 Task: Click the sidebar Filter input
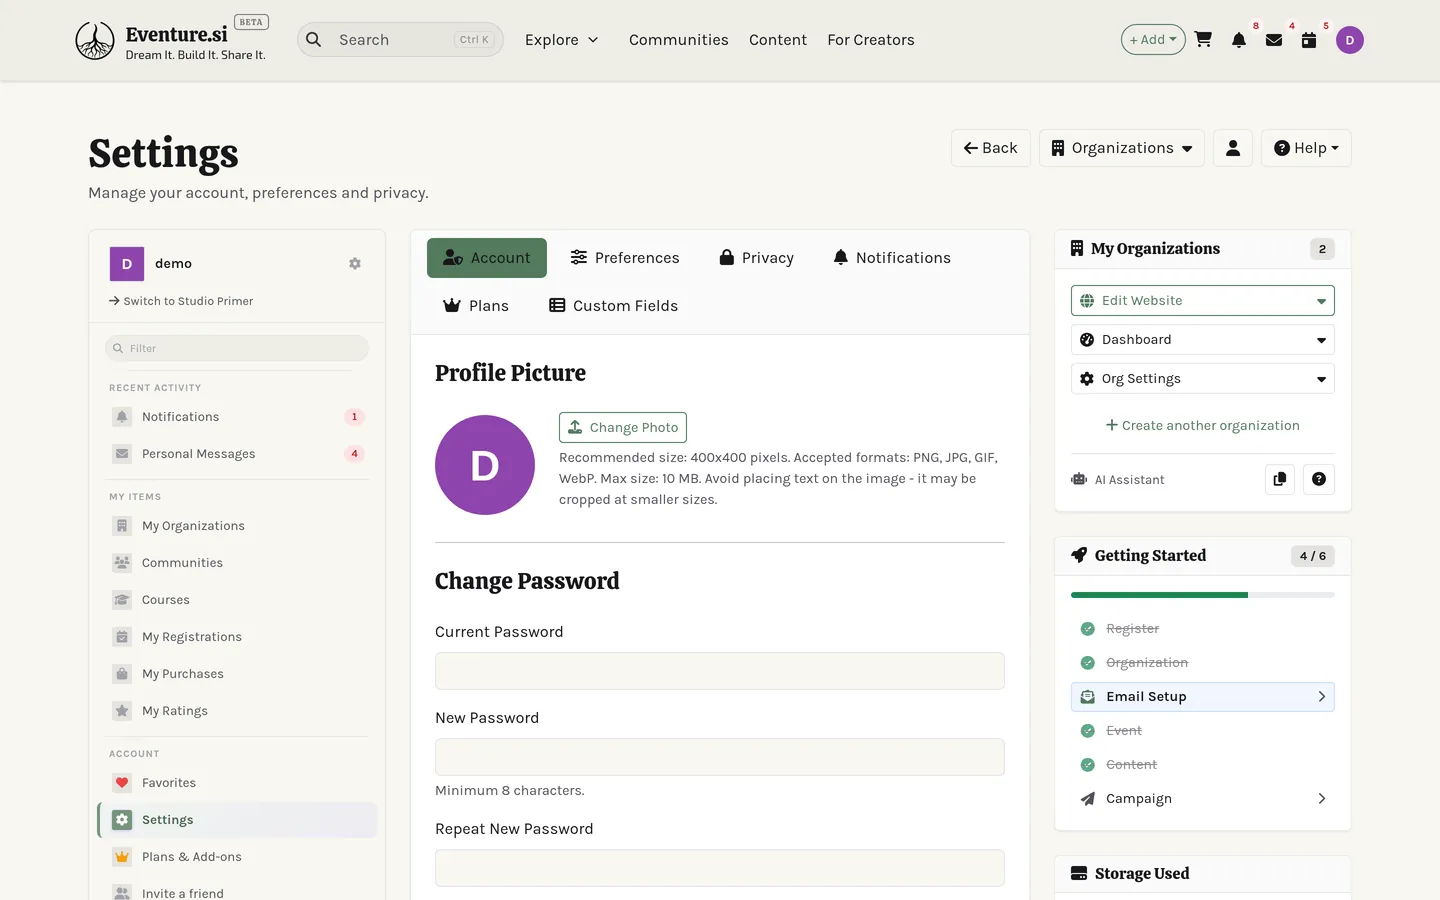coord(237,348)
